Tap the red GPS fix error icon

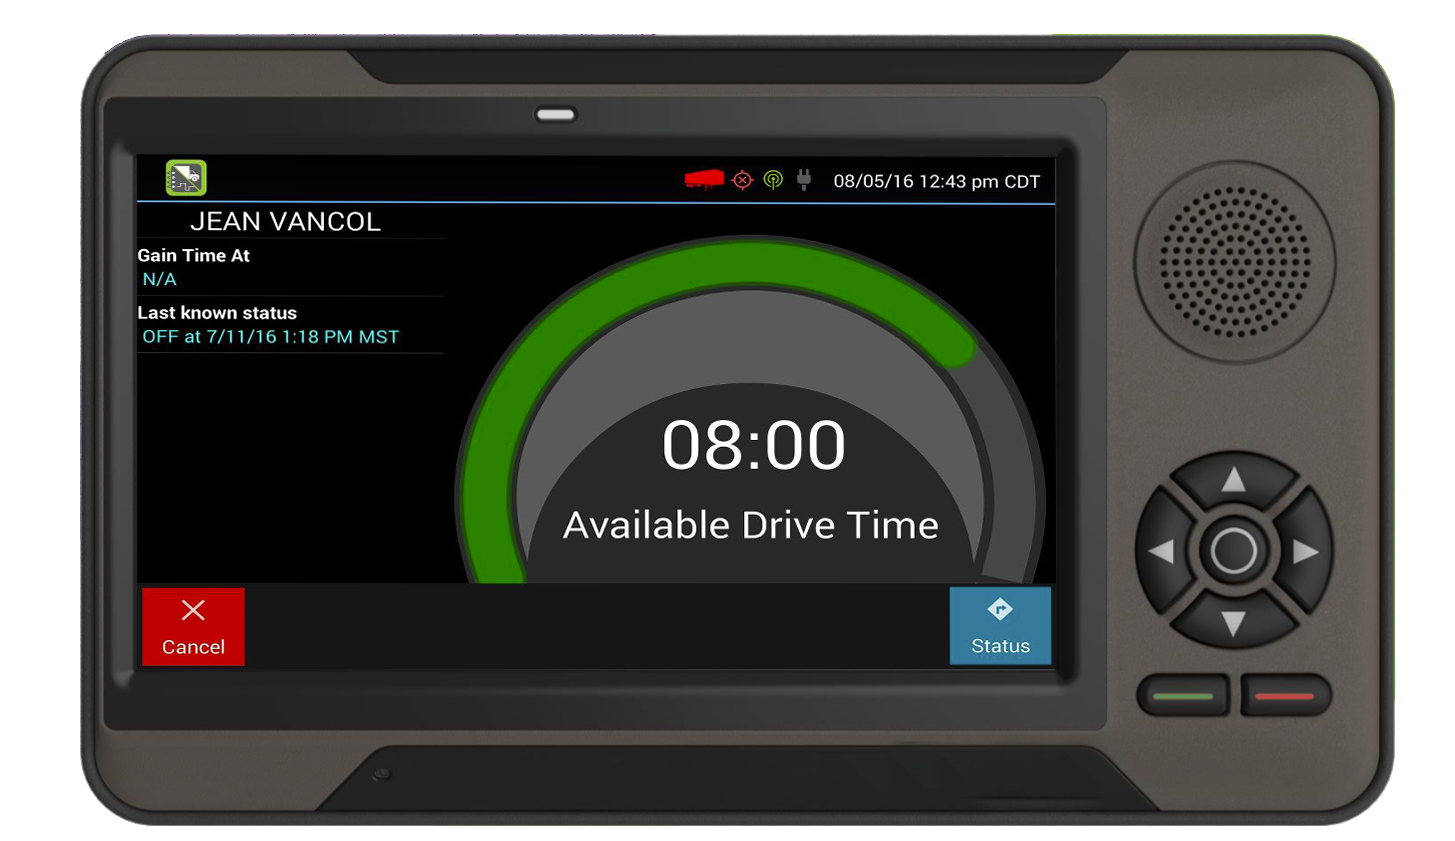click(741, 179)
